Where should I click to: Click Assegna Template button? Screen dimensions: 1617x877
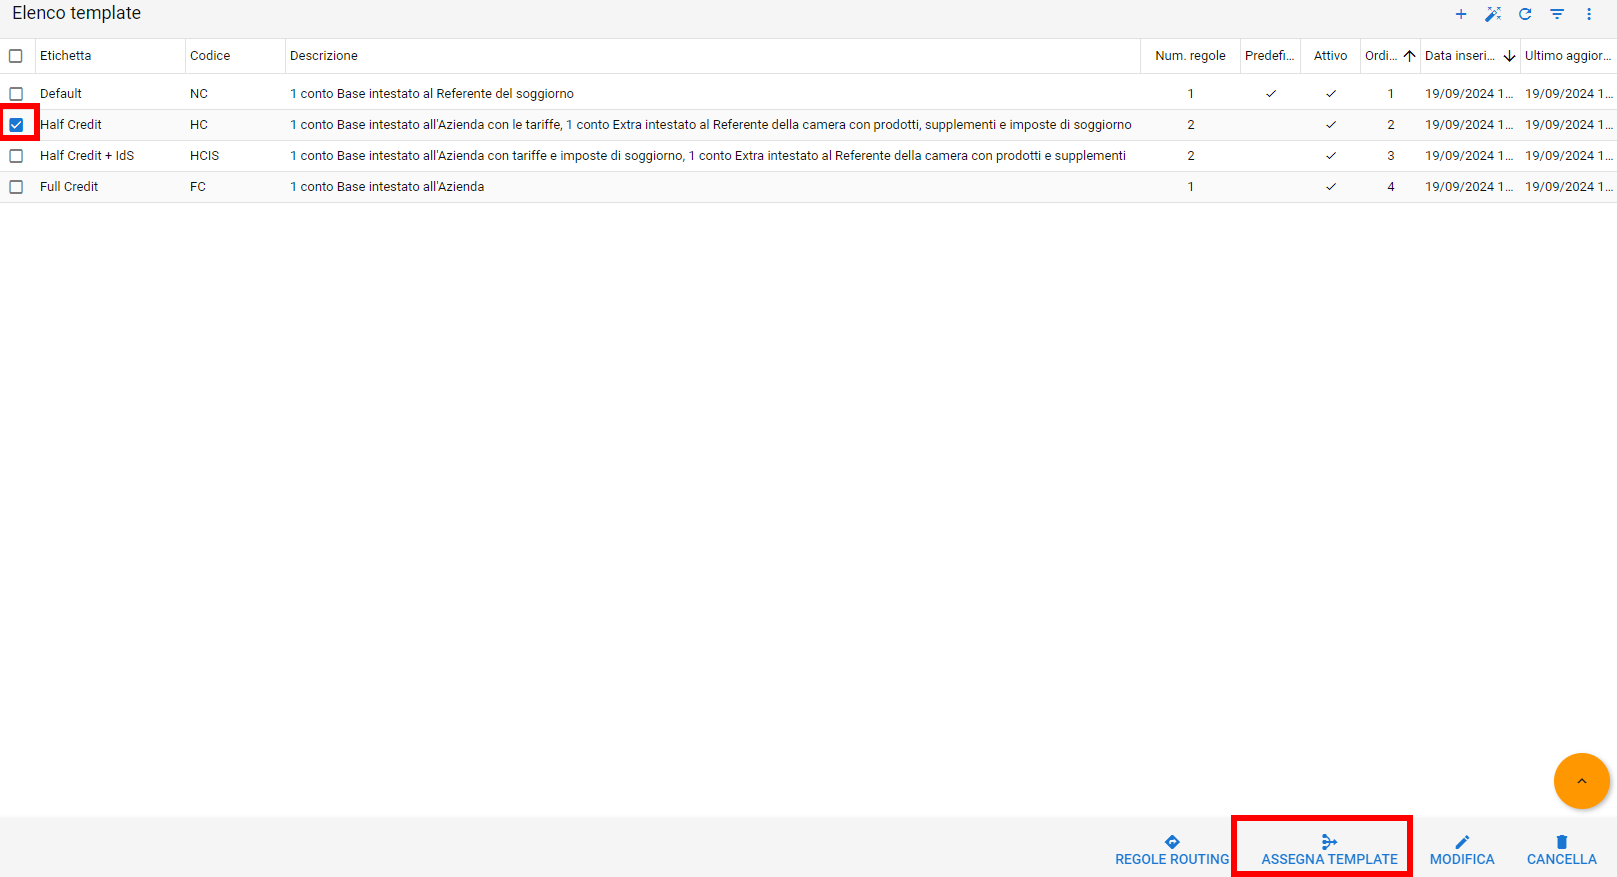(1329, 850)
